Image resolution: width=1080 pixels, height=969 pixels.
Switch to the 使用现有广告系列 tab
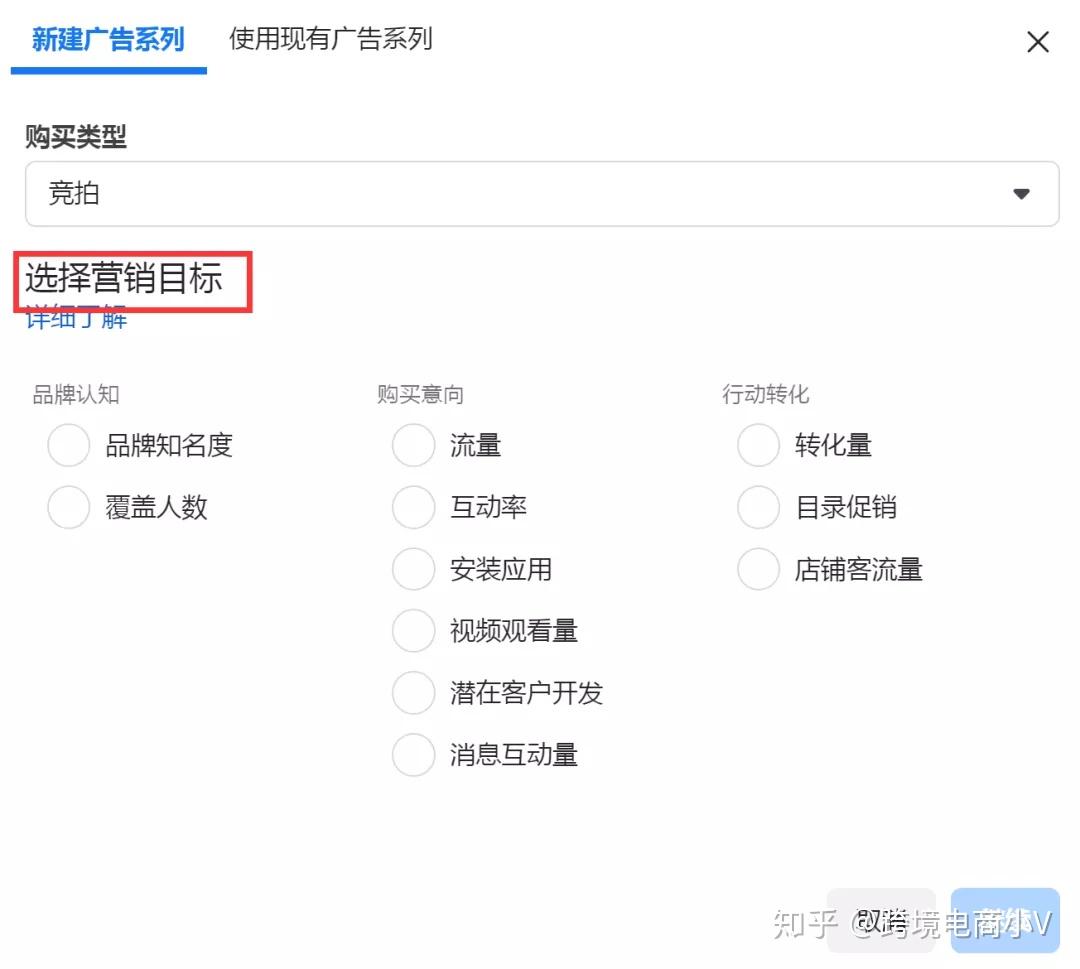[x=330, y=40]
